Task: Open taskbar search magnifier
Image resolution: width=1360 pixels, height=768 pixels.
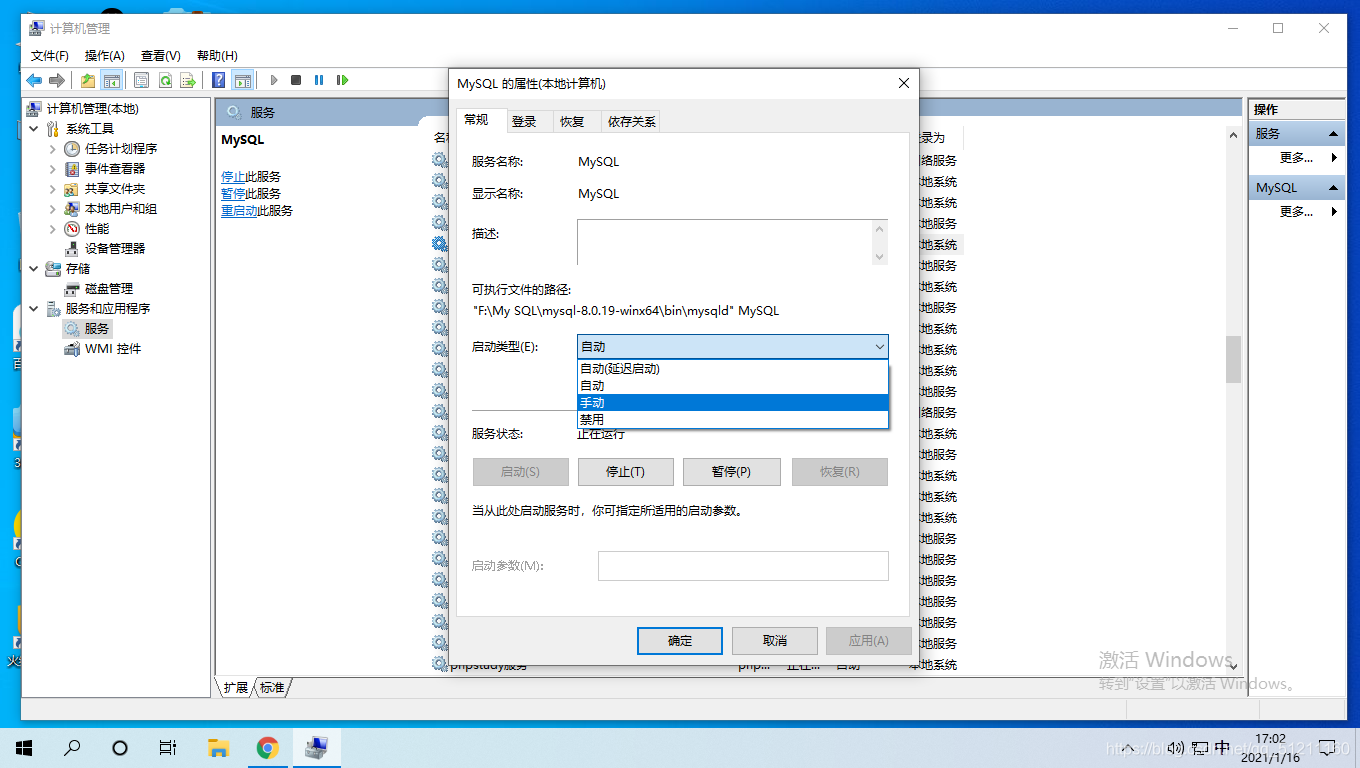Action: click(x=72, y=747)
